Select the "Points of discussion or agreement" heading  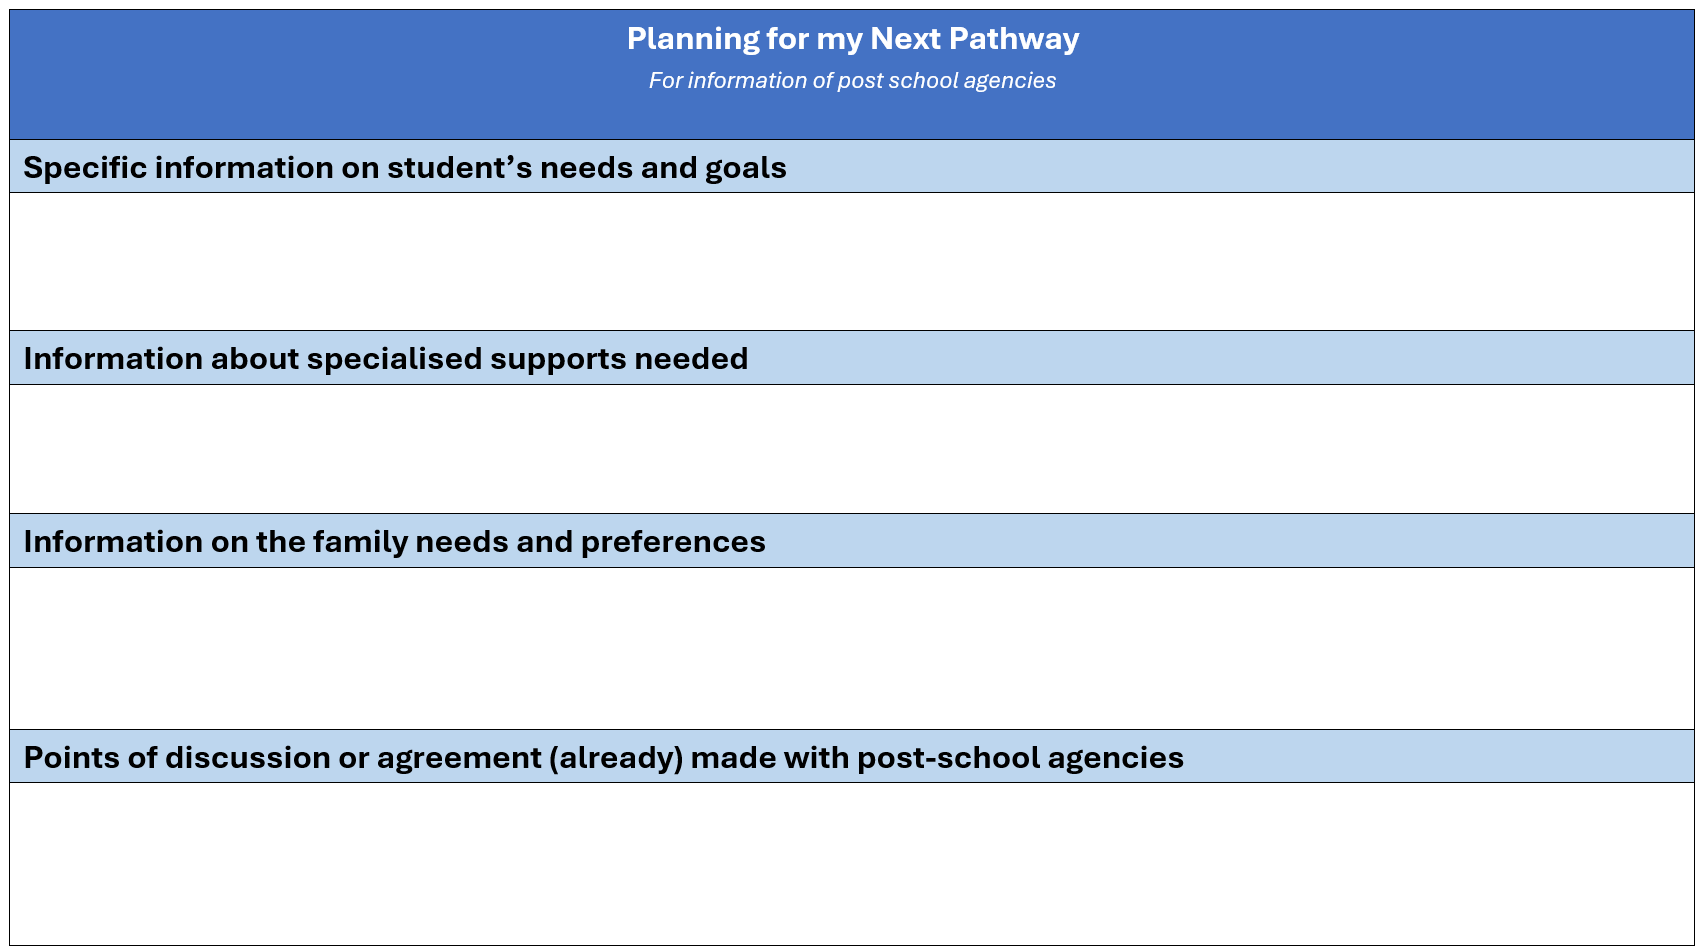coord(603,758)
